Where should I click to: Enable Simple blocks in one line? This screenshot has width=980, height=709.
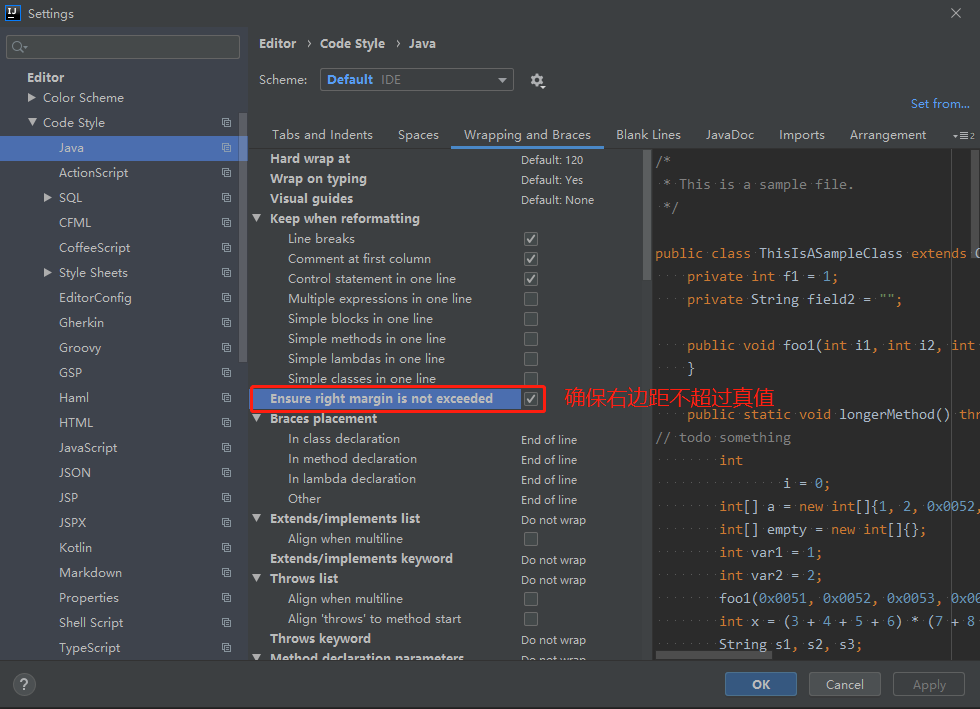[x=531, y=319]
